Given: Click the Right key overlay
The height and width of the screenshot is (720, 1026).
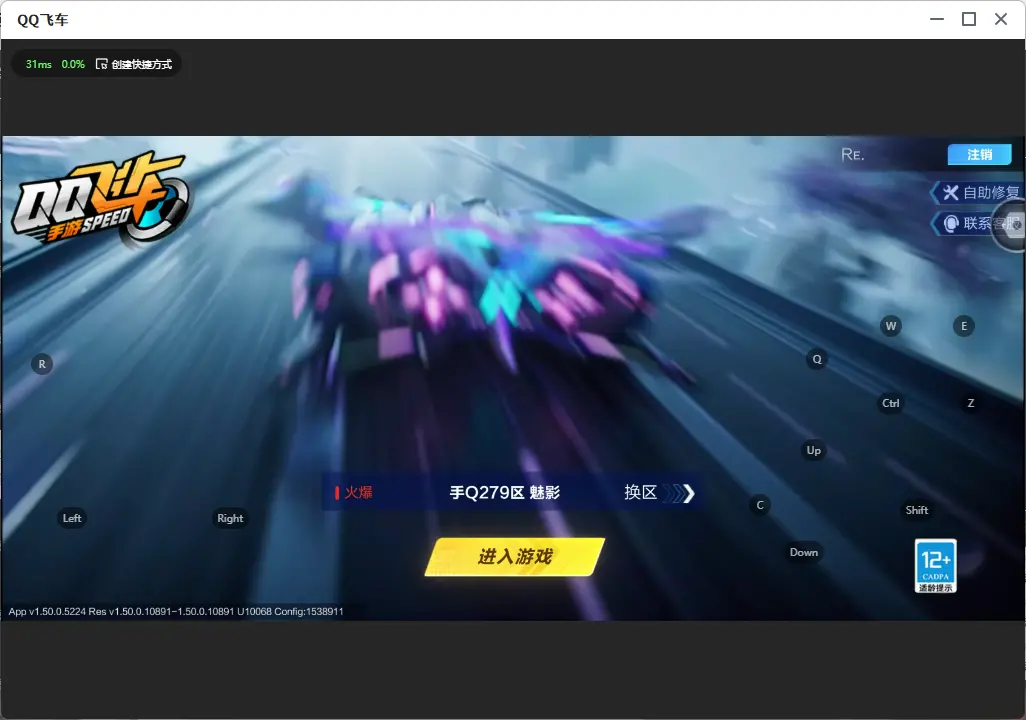Looking at the screenshot, I should pyautogui.click(x=230, y=518).
